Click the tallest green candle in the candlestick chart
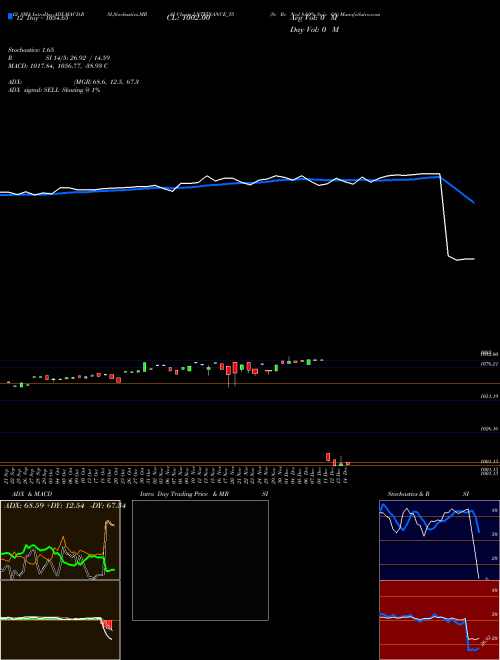 pyautogui.click(x=144, y=367)
